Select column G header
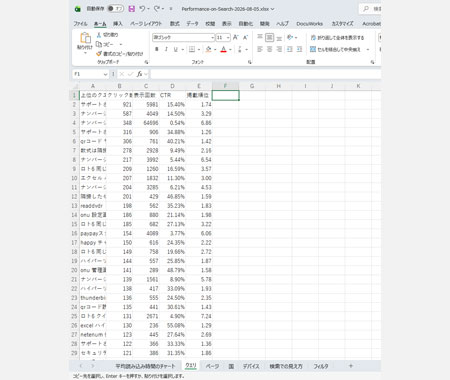 pos(252,86)
